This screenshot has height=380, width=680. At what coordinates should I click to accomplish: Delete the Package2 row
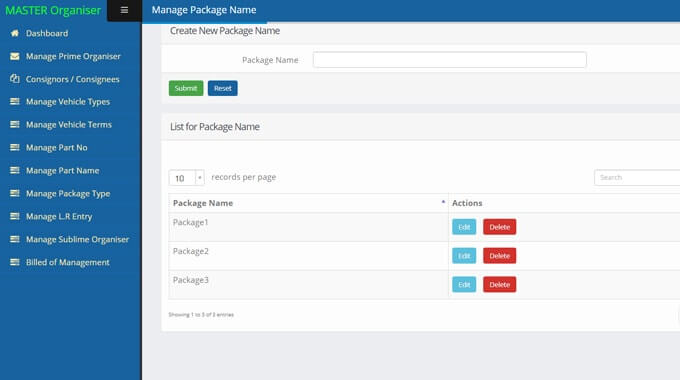point(500,256)
